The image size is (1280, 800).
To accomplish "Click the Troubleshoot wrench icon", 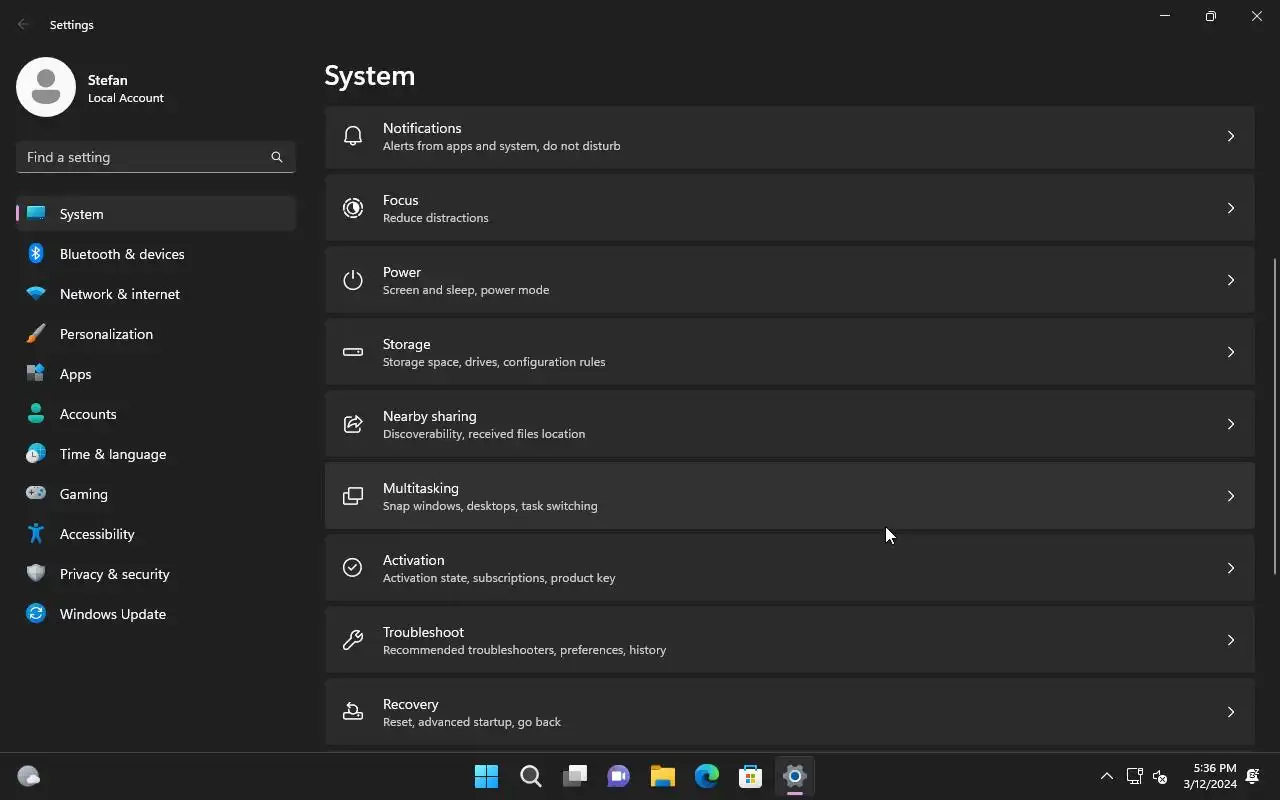I will click(353, 640).
